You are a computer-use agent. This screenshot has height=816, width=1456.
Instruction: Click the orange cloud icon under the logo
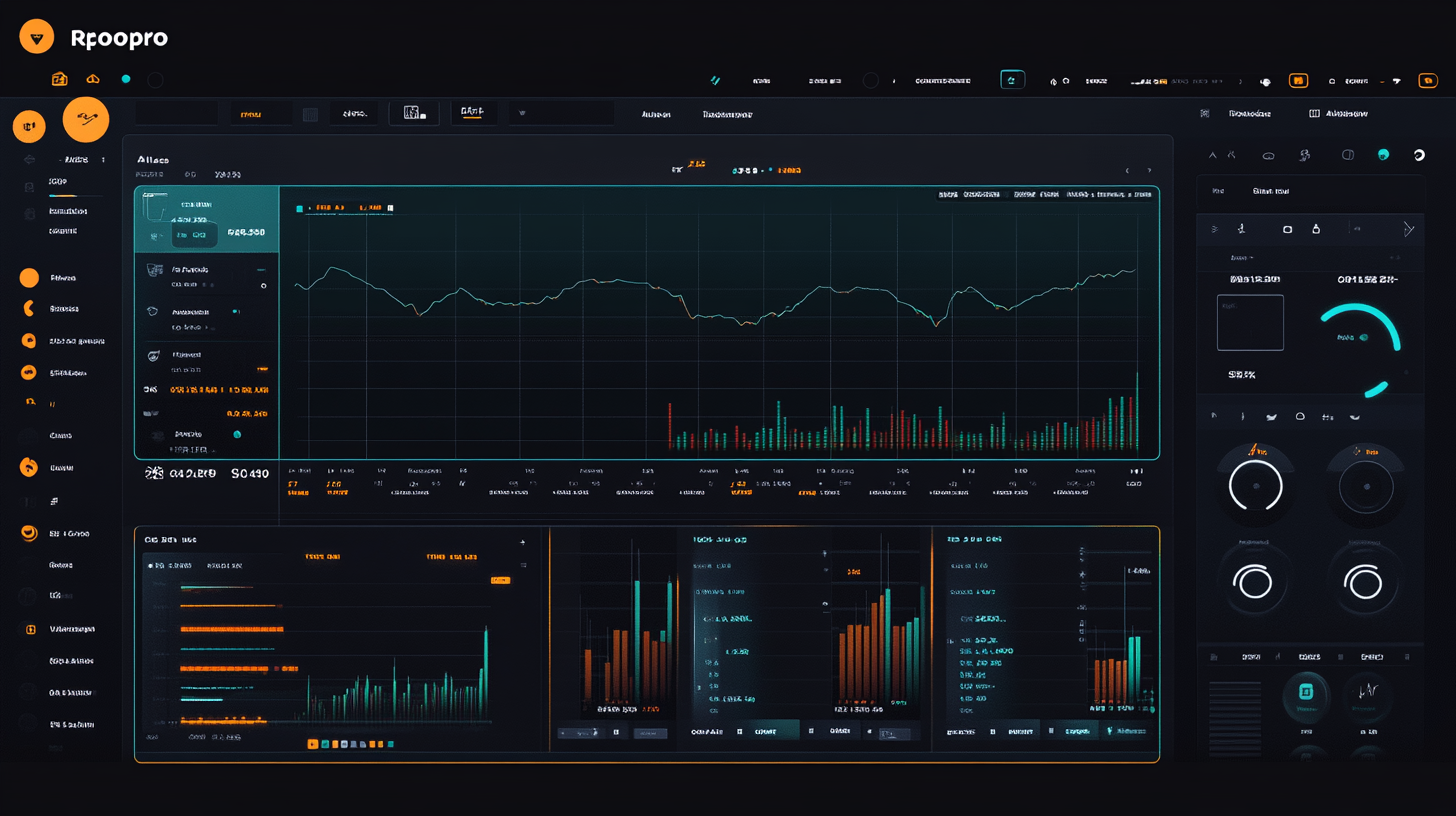(93, 79)
